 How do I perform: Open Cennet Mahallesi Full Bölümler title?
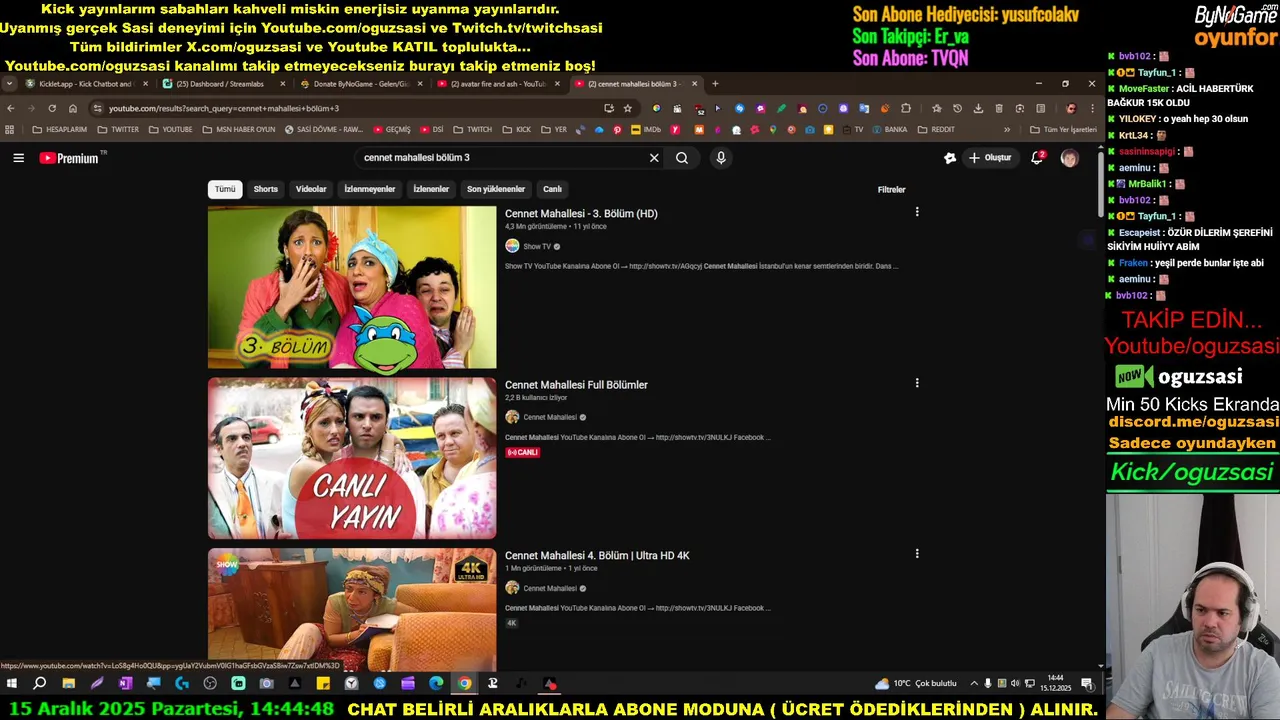pyautogui.click(x=576, y=384)
